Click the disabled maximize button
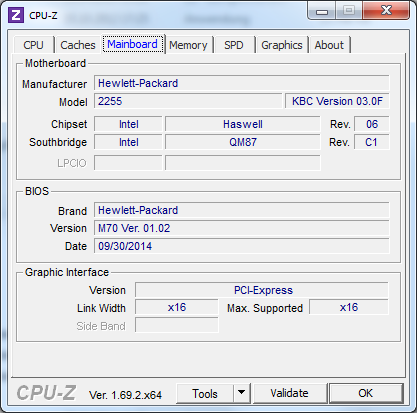 (349, 11)
